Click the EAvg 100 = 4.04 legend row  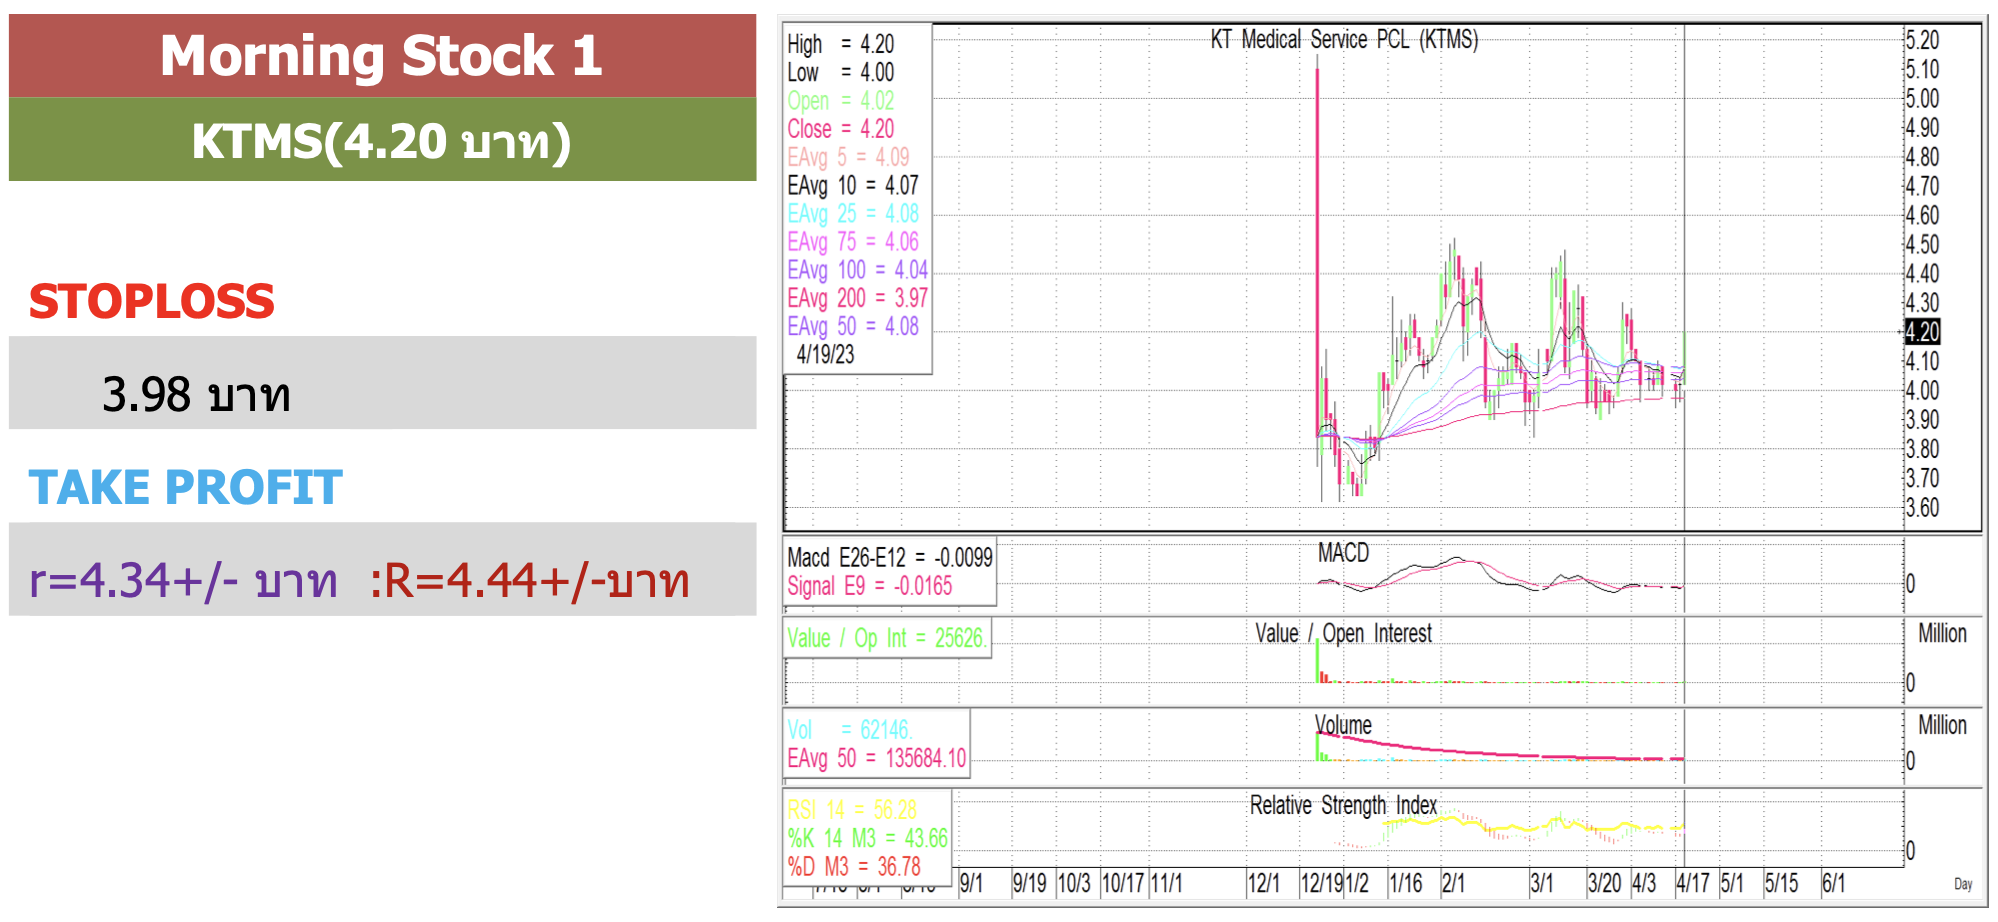(x=857, y=269)
